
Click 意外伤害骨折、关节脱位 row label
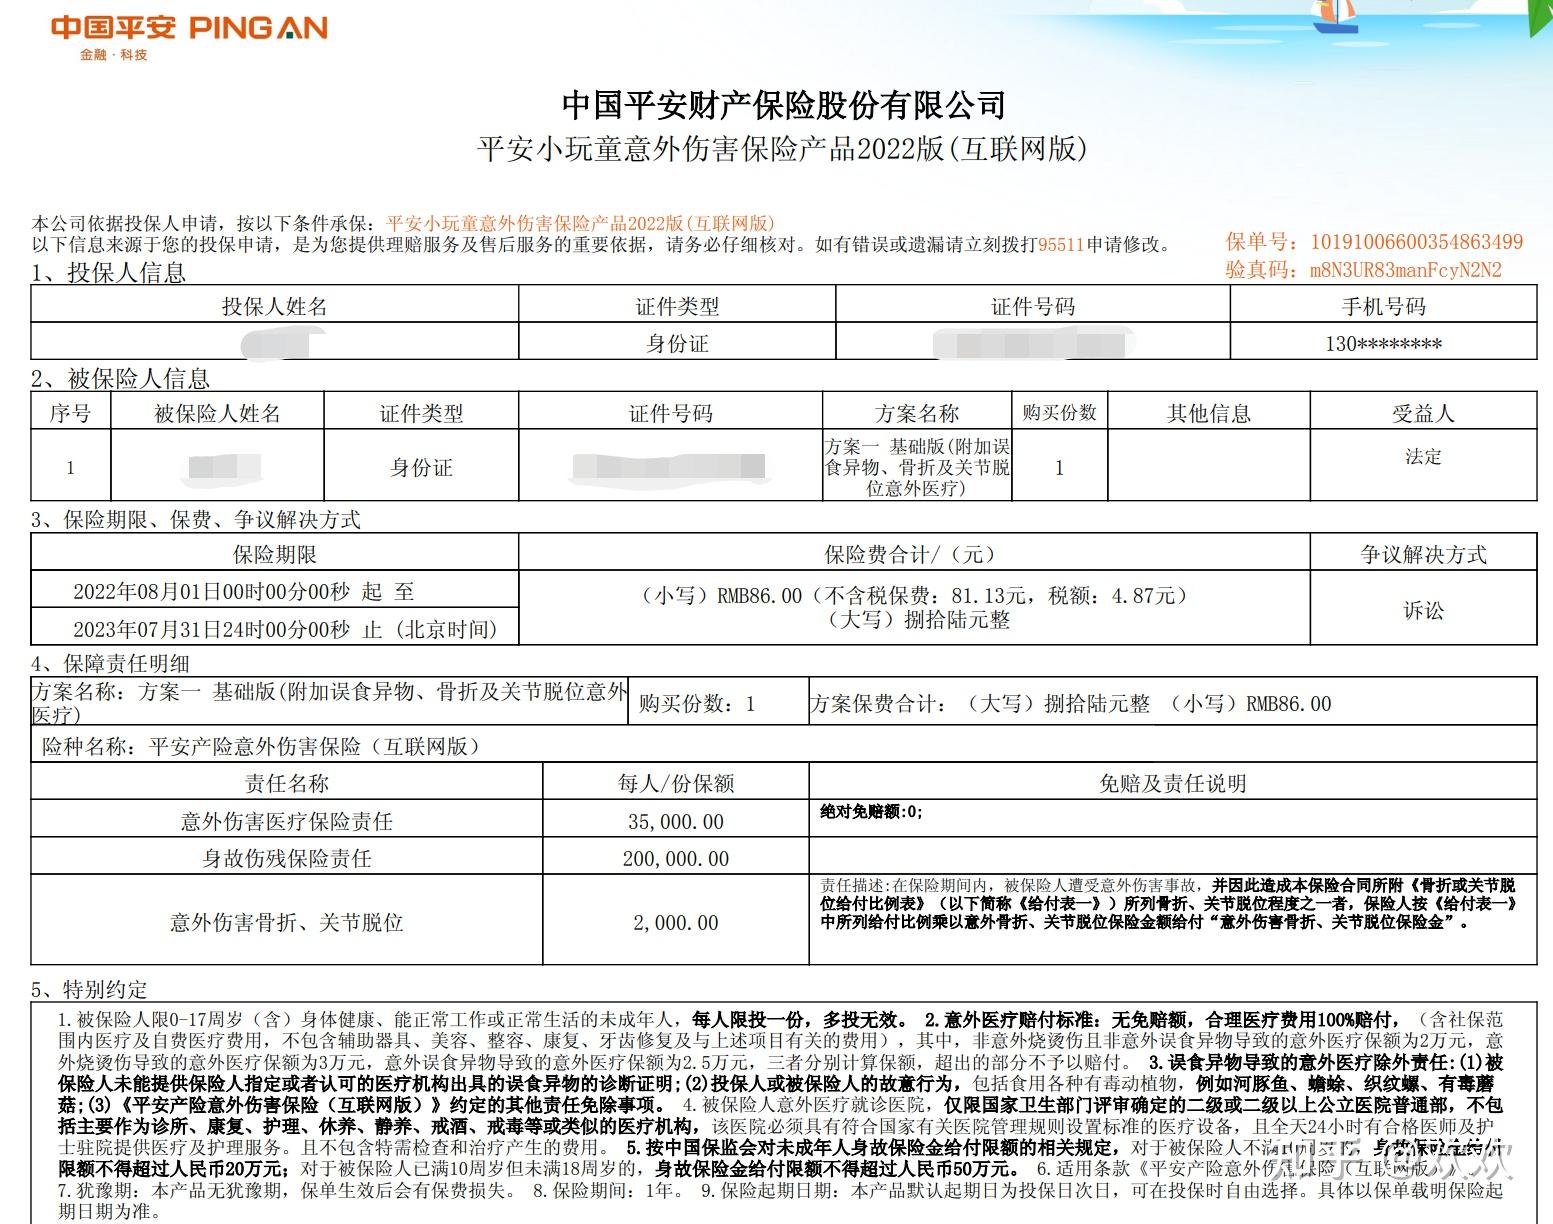(287, 922)
